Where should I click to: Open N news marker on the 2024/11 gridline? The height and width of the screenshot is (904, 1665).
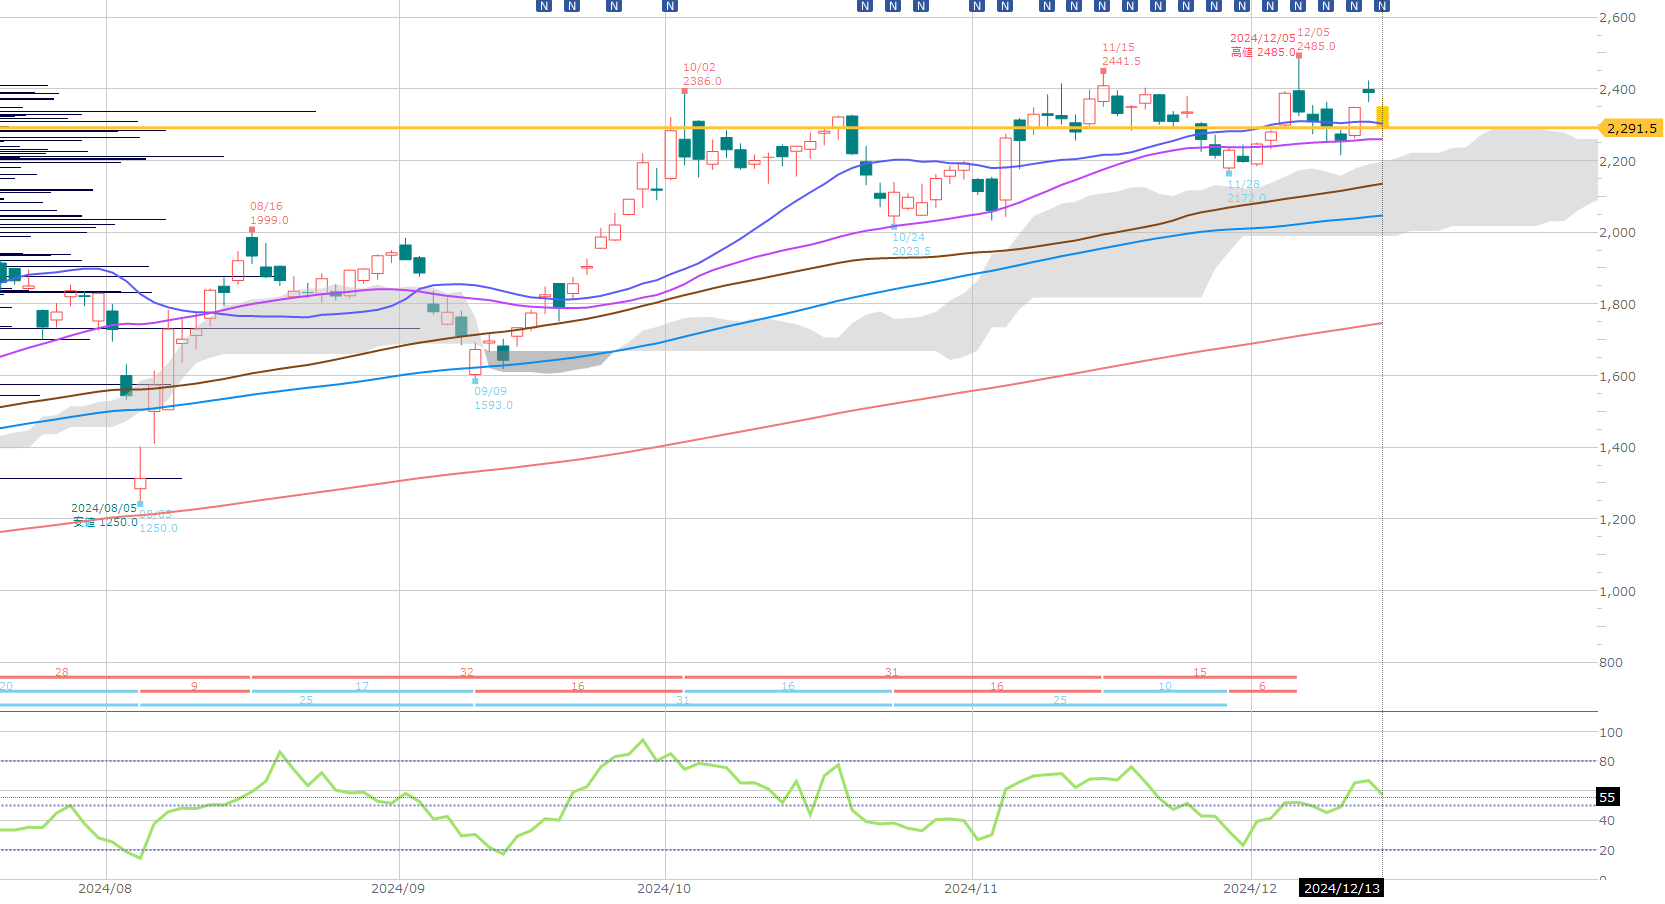coord(977,6)
